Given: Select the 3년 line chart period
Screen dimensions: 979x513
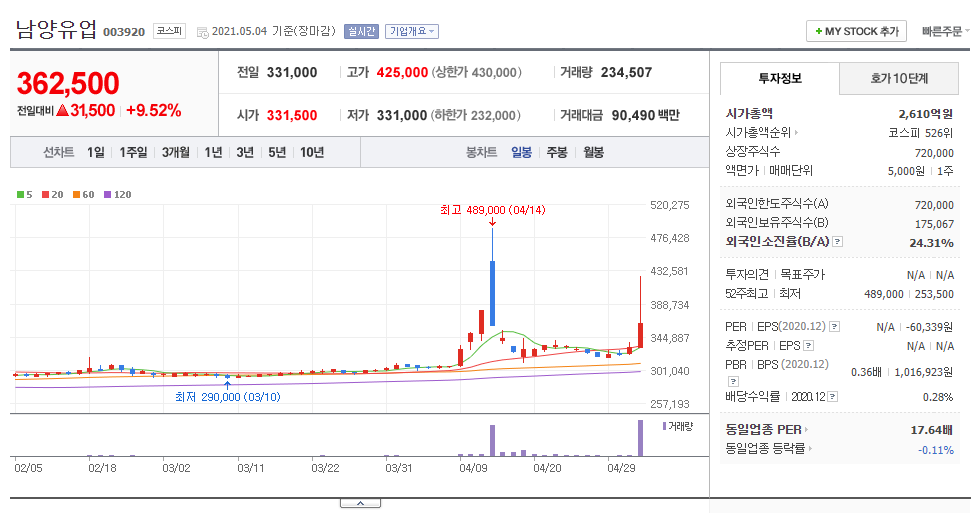Looking at the screenshot, I should tap(245, 152).
